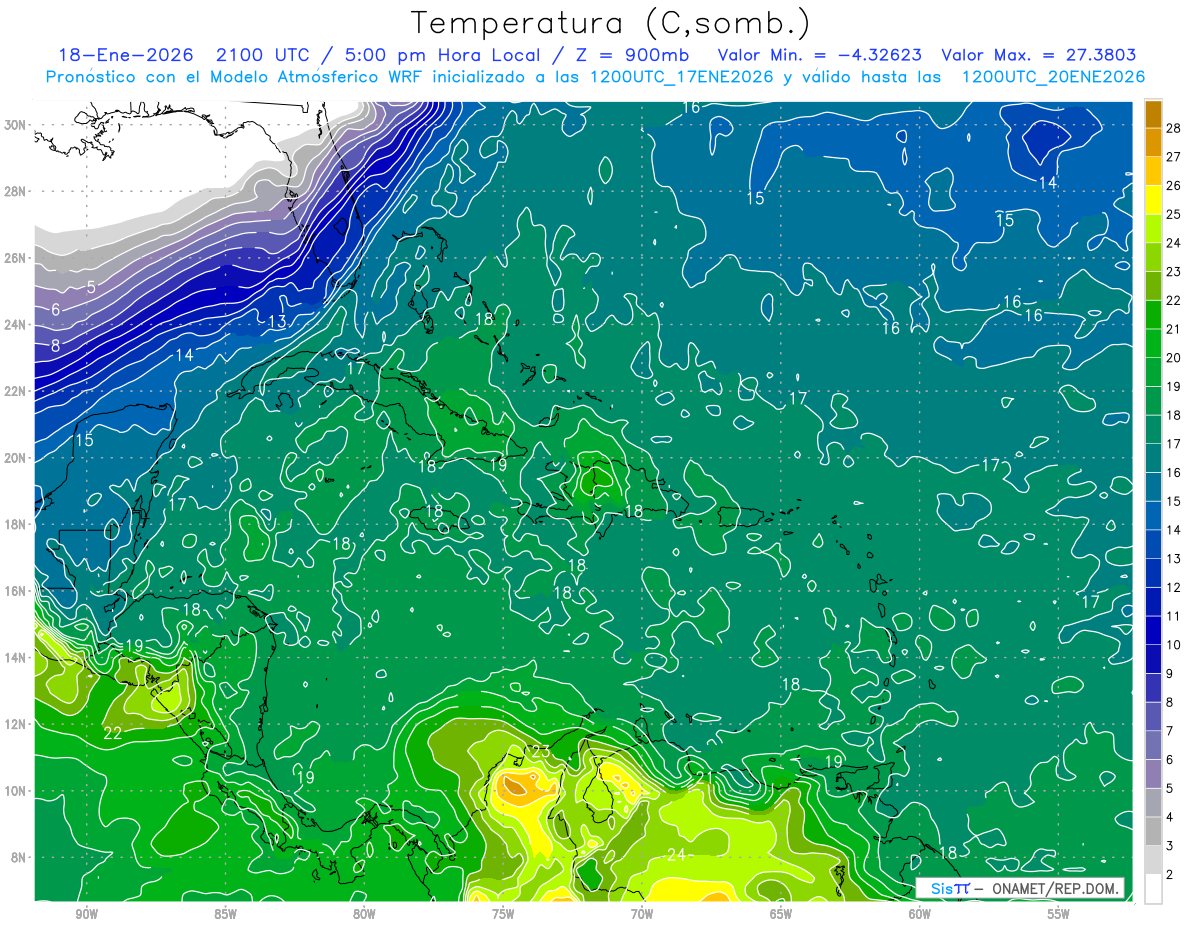
Task: Click the 'Valor Min. = -4.32623' readout
Action: coord(820,56)
